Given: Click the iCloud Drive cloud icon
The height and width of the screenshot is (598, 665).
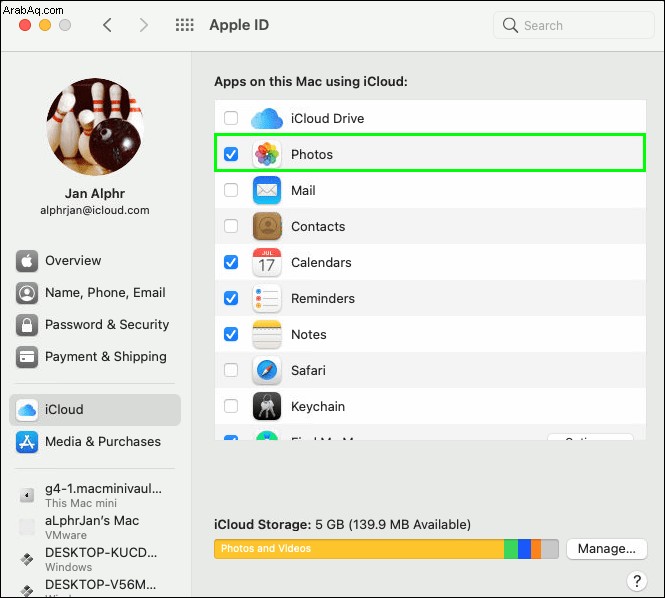Looking at the screenshot, I should click(267, 118).
